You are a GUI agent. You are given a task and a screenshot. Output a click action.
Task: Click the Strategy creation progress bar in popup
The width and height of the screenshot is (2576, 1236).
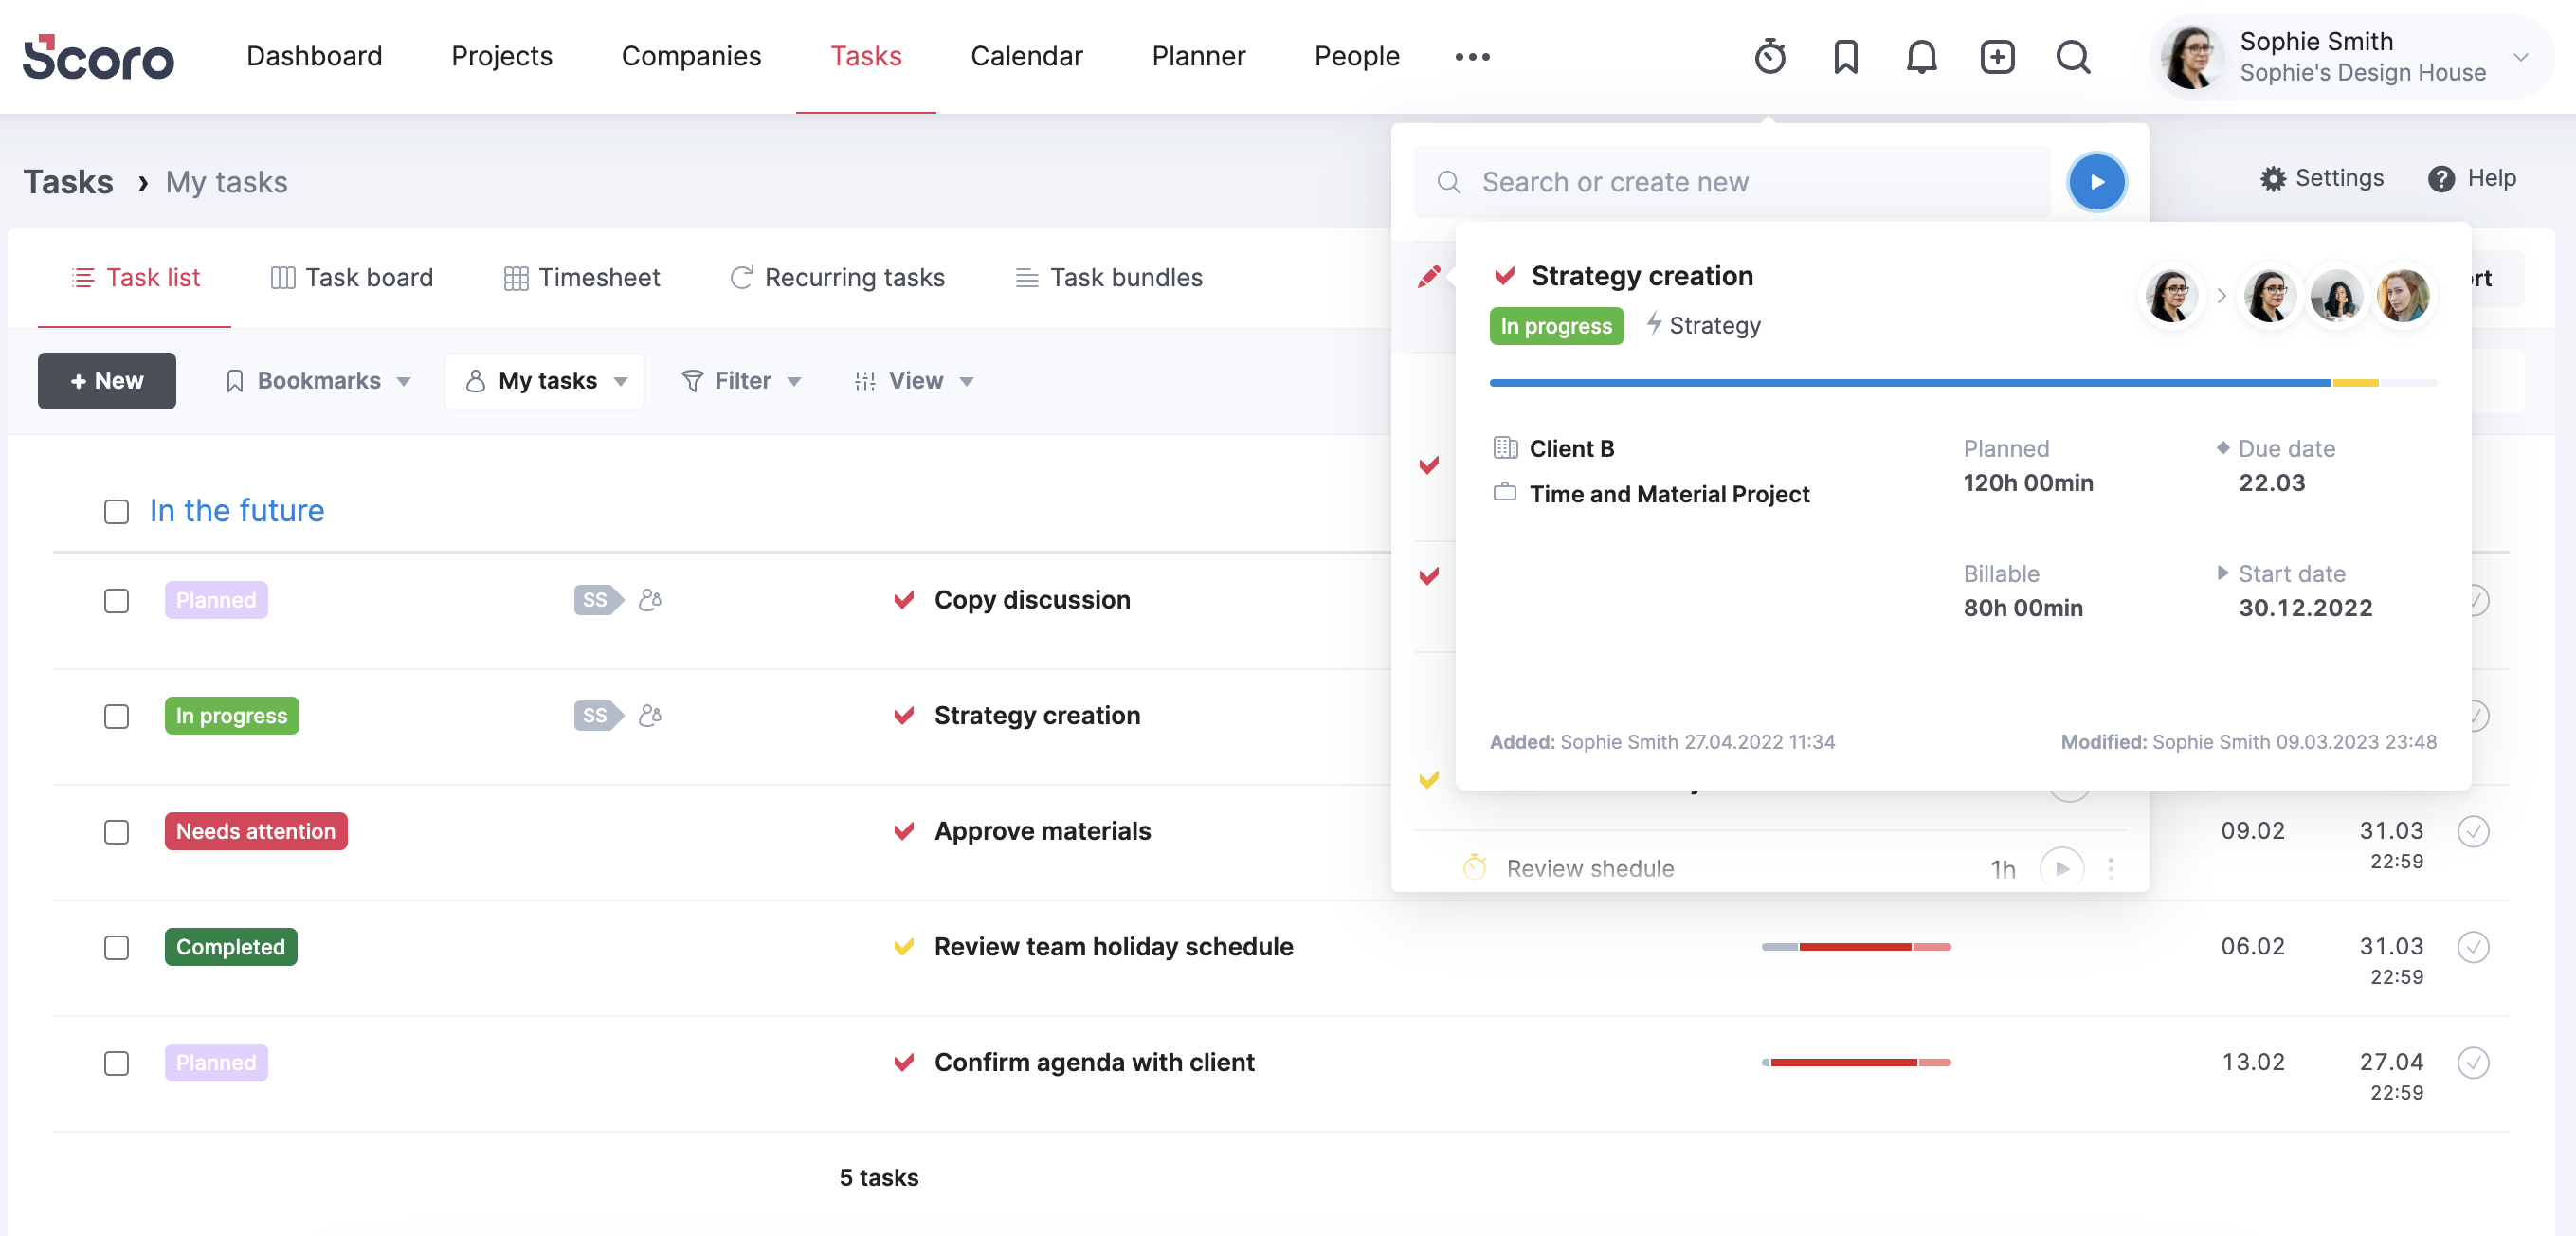(x=1962, y=383)
